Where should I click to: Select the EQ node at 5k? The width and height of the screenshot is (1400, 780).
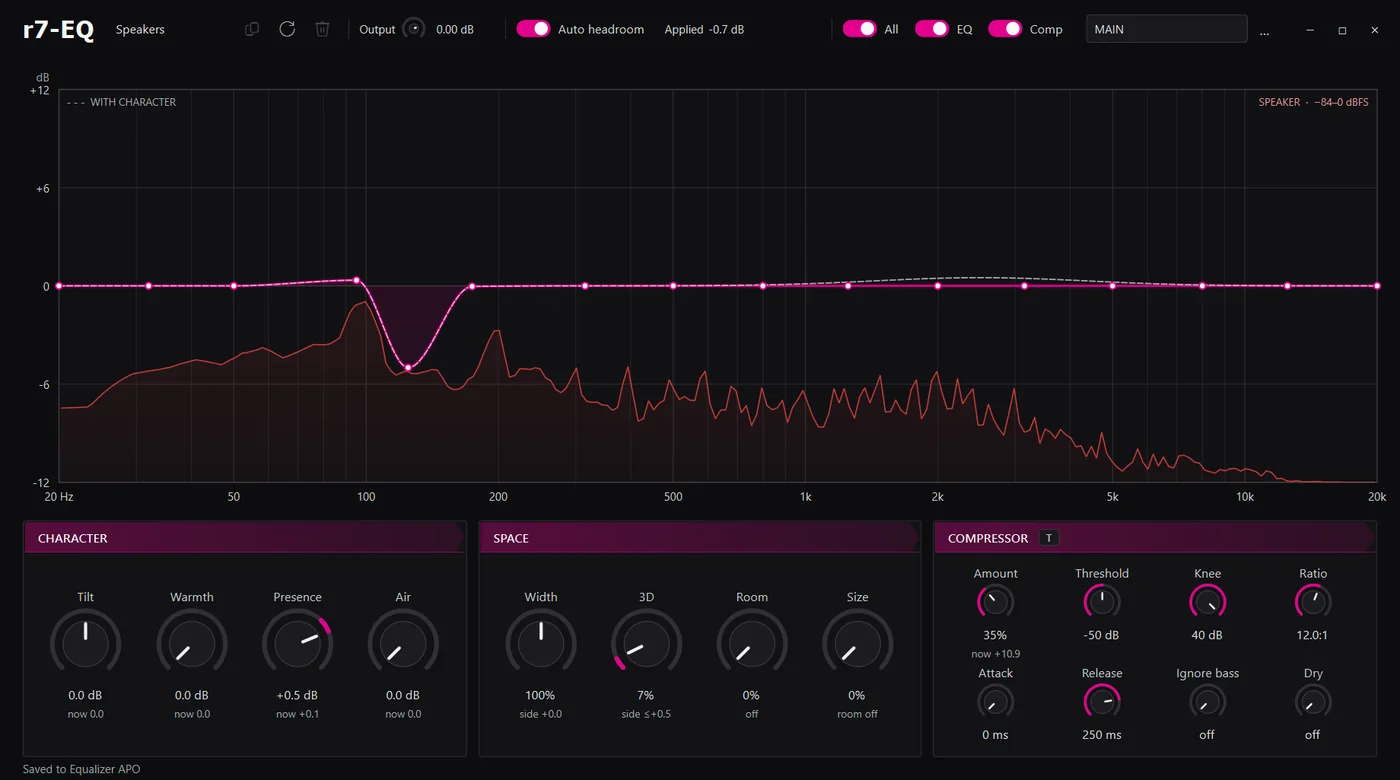[1112, 286]
